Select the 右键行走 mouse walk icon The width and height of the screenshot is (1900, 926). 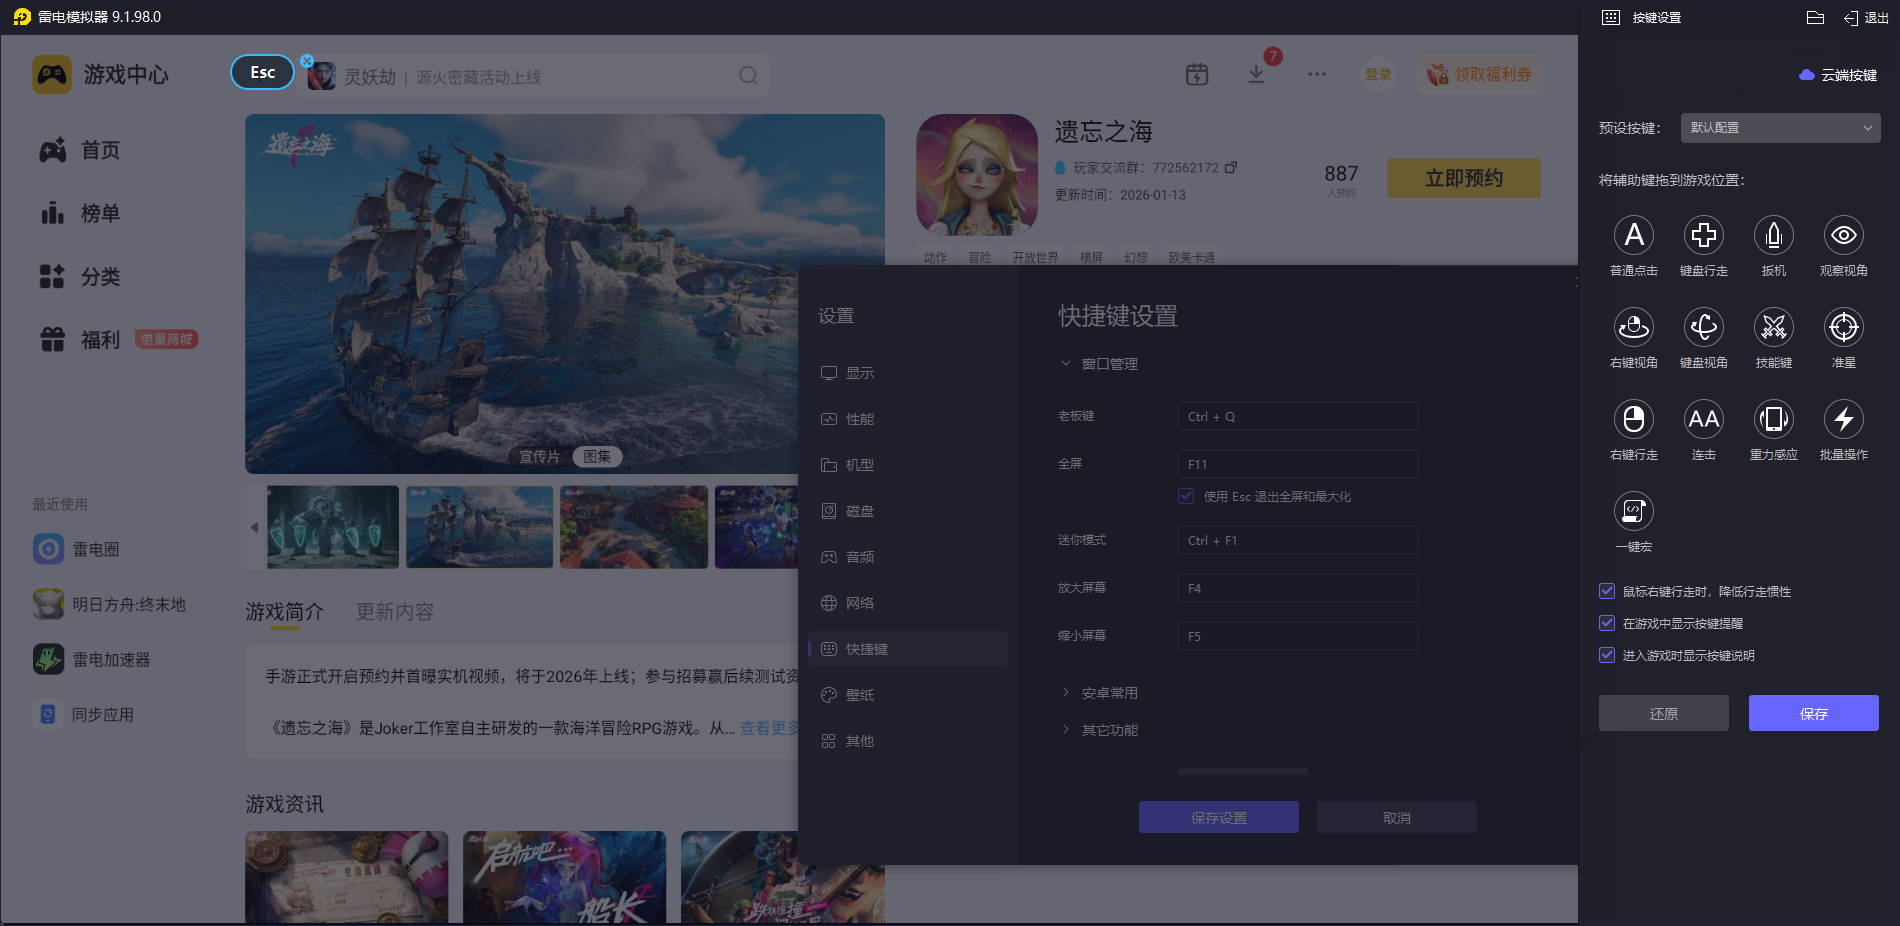[x=1634, y=420]
